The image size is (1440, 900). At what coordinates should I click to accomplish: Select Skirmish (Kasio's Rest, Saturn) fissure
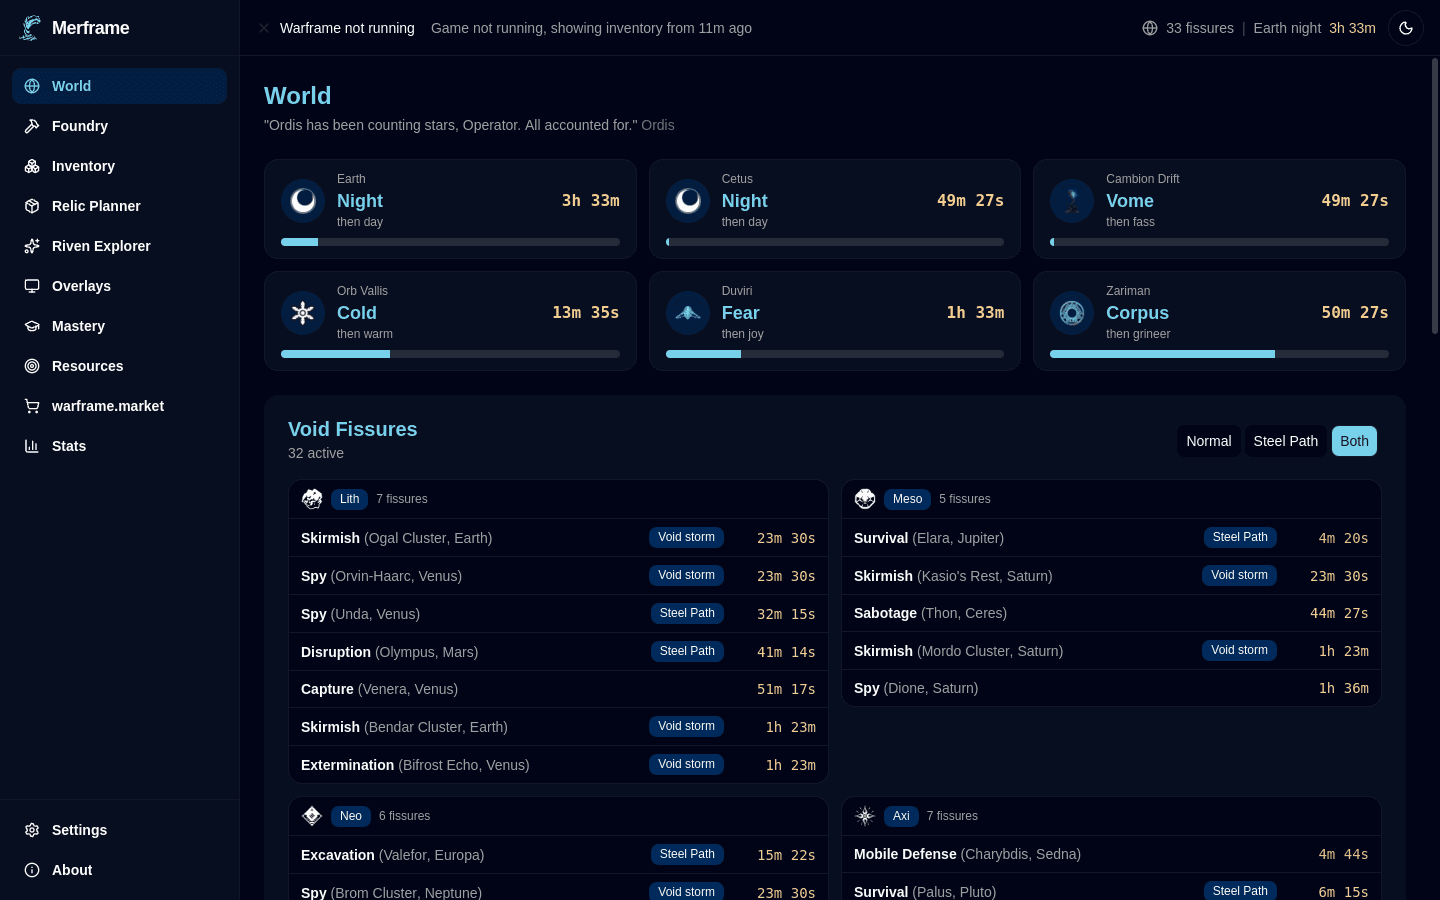pos(1111,576)
